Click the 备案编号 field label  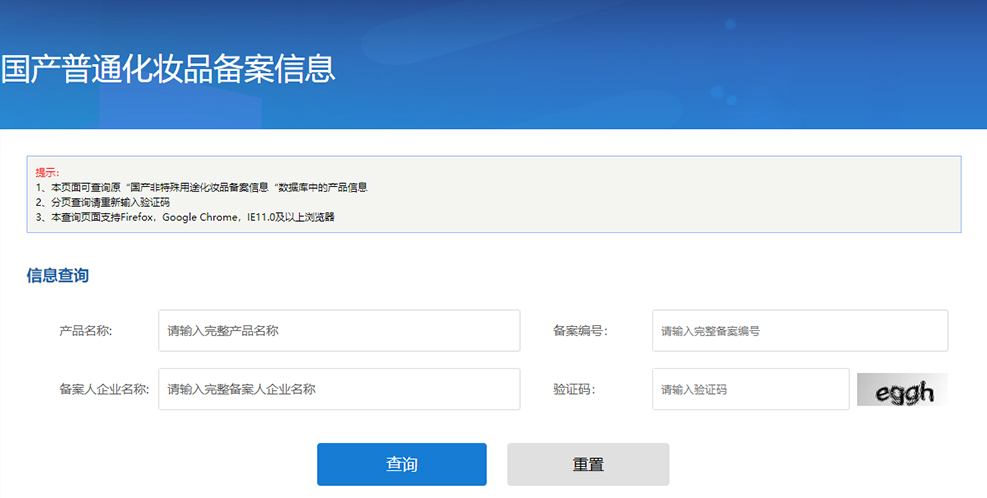click(x=580, y=331)
